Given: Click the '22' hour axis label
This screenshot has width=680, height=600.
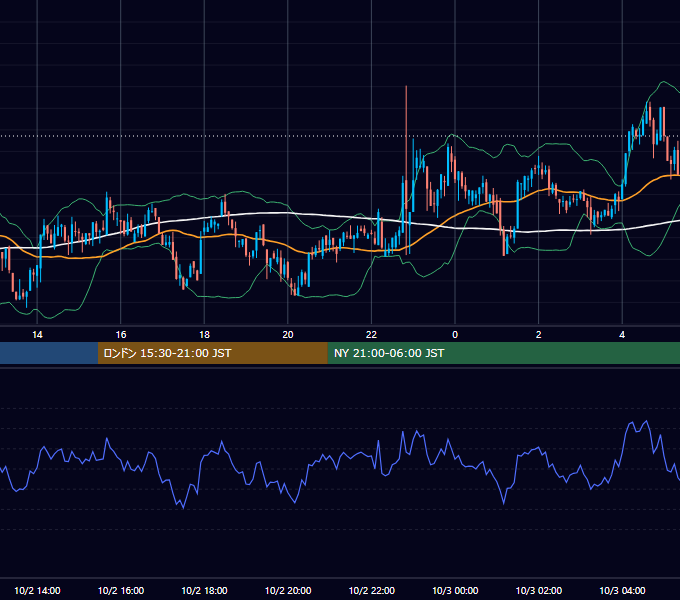Looking at the screenshot, I should [x=371, y=335].
